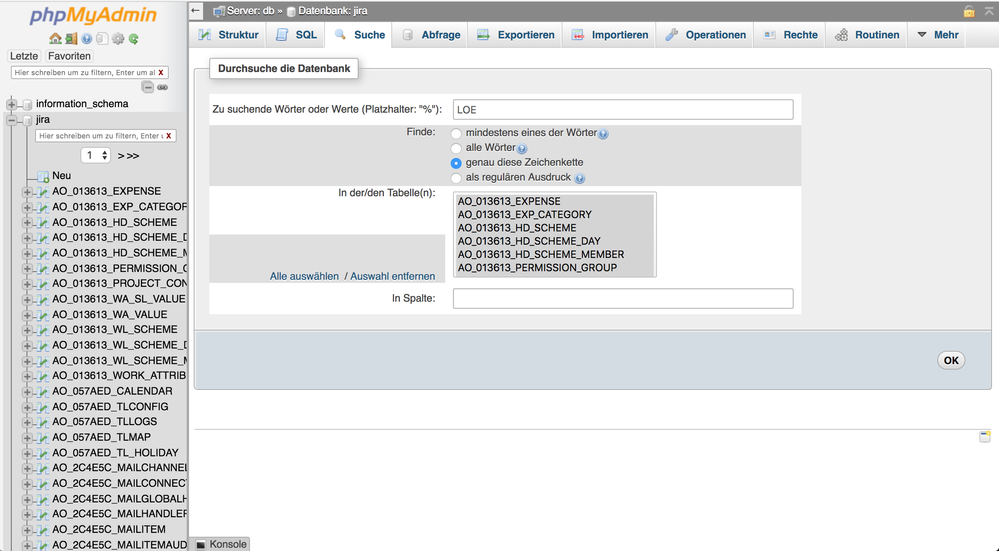Click 'Auswahl entfernen' link

pos(392,276)
